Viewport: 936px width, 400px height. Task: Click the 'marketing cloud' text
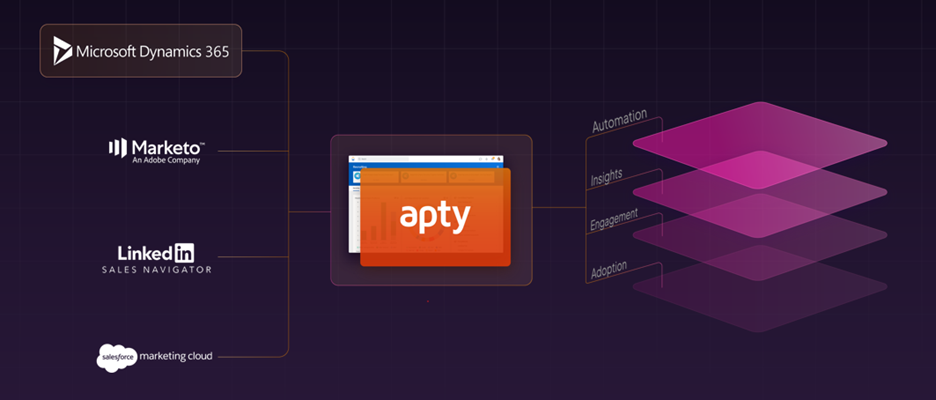[x=176, y=355]
